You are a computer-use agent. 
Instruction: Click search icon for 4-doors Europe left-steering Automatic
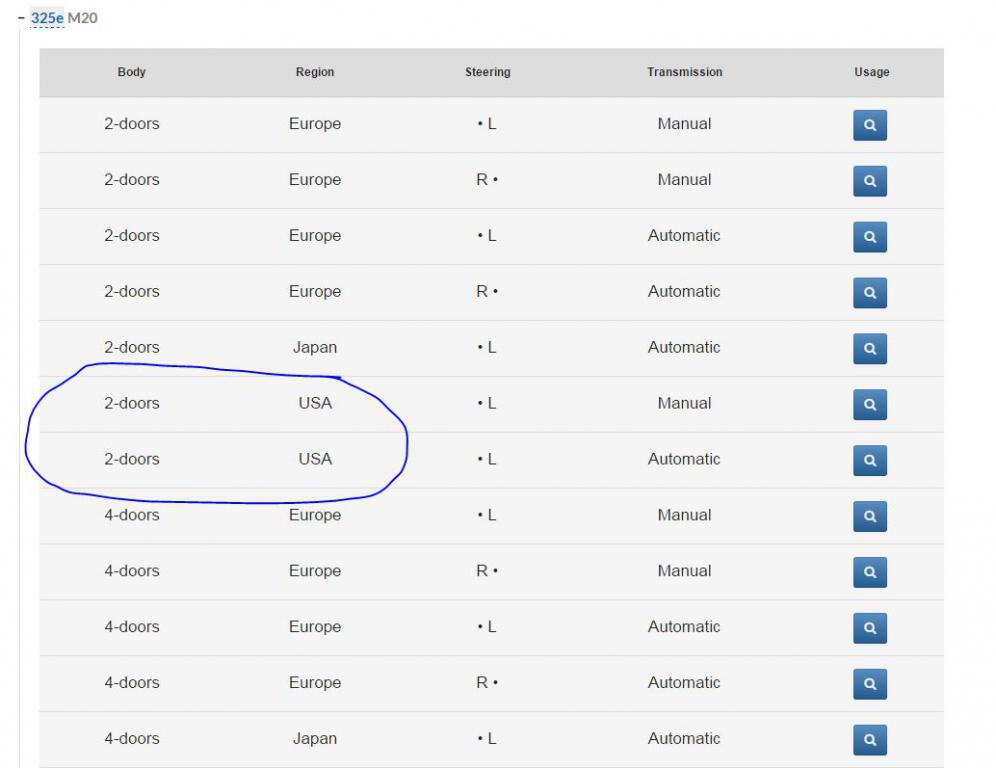coord(869,628)
